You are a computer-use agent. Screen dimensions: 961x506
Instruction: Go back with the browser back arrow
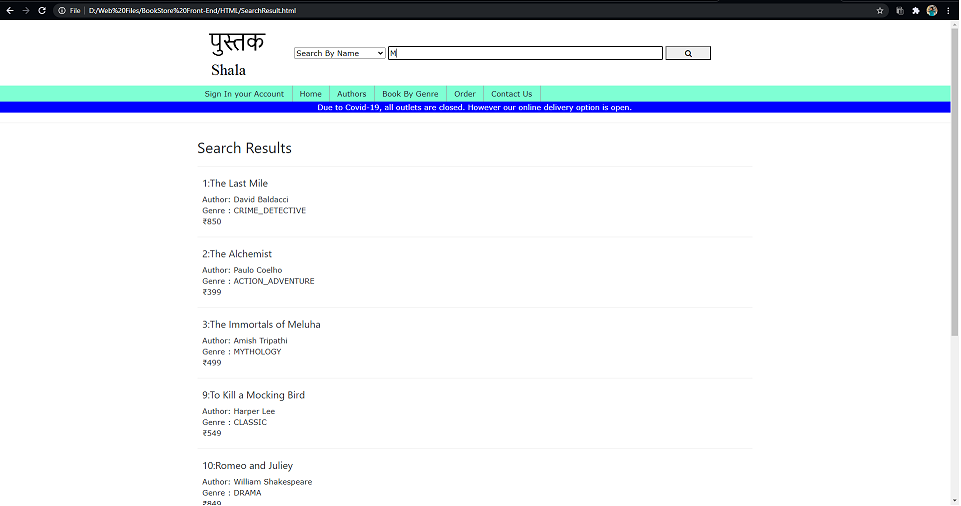click(x=10, y=10)
